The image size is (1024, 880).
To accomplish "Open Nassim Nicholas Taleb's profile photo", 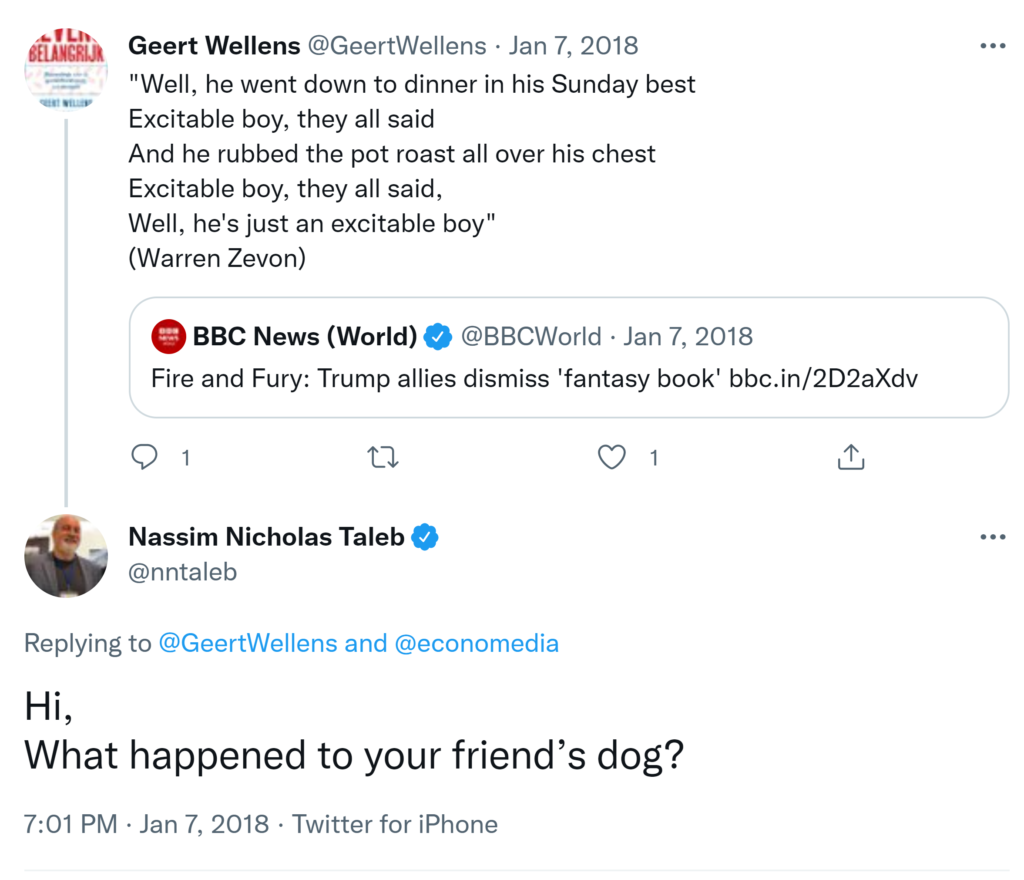I will [65, 556].
